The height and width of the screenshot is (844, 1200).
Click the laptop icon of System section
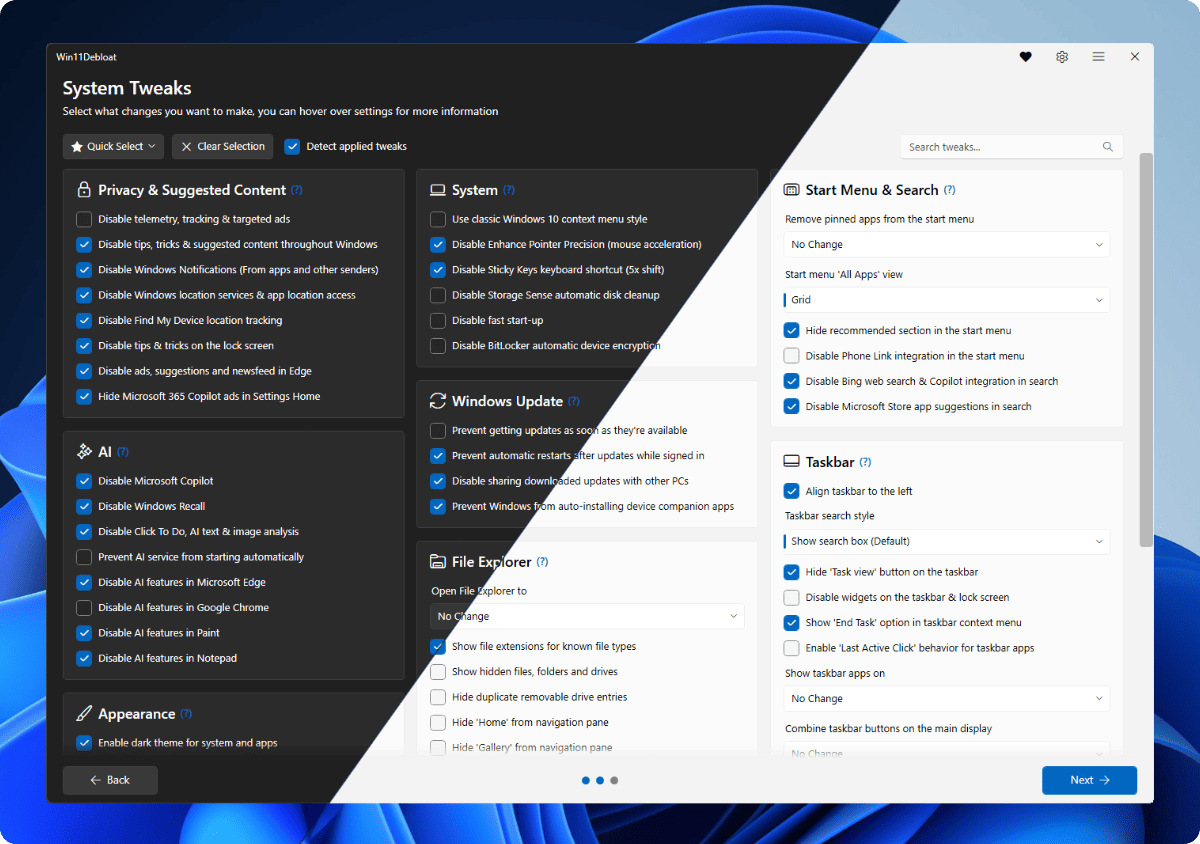437,190
